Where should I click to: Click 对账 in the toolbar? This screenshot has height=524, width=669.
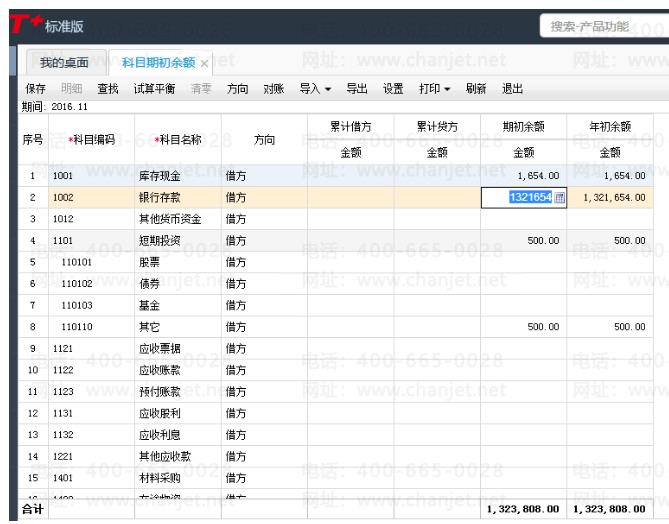(274, 89)
